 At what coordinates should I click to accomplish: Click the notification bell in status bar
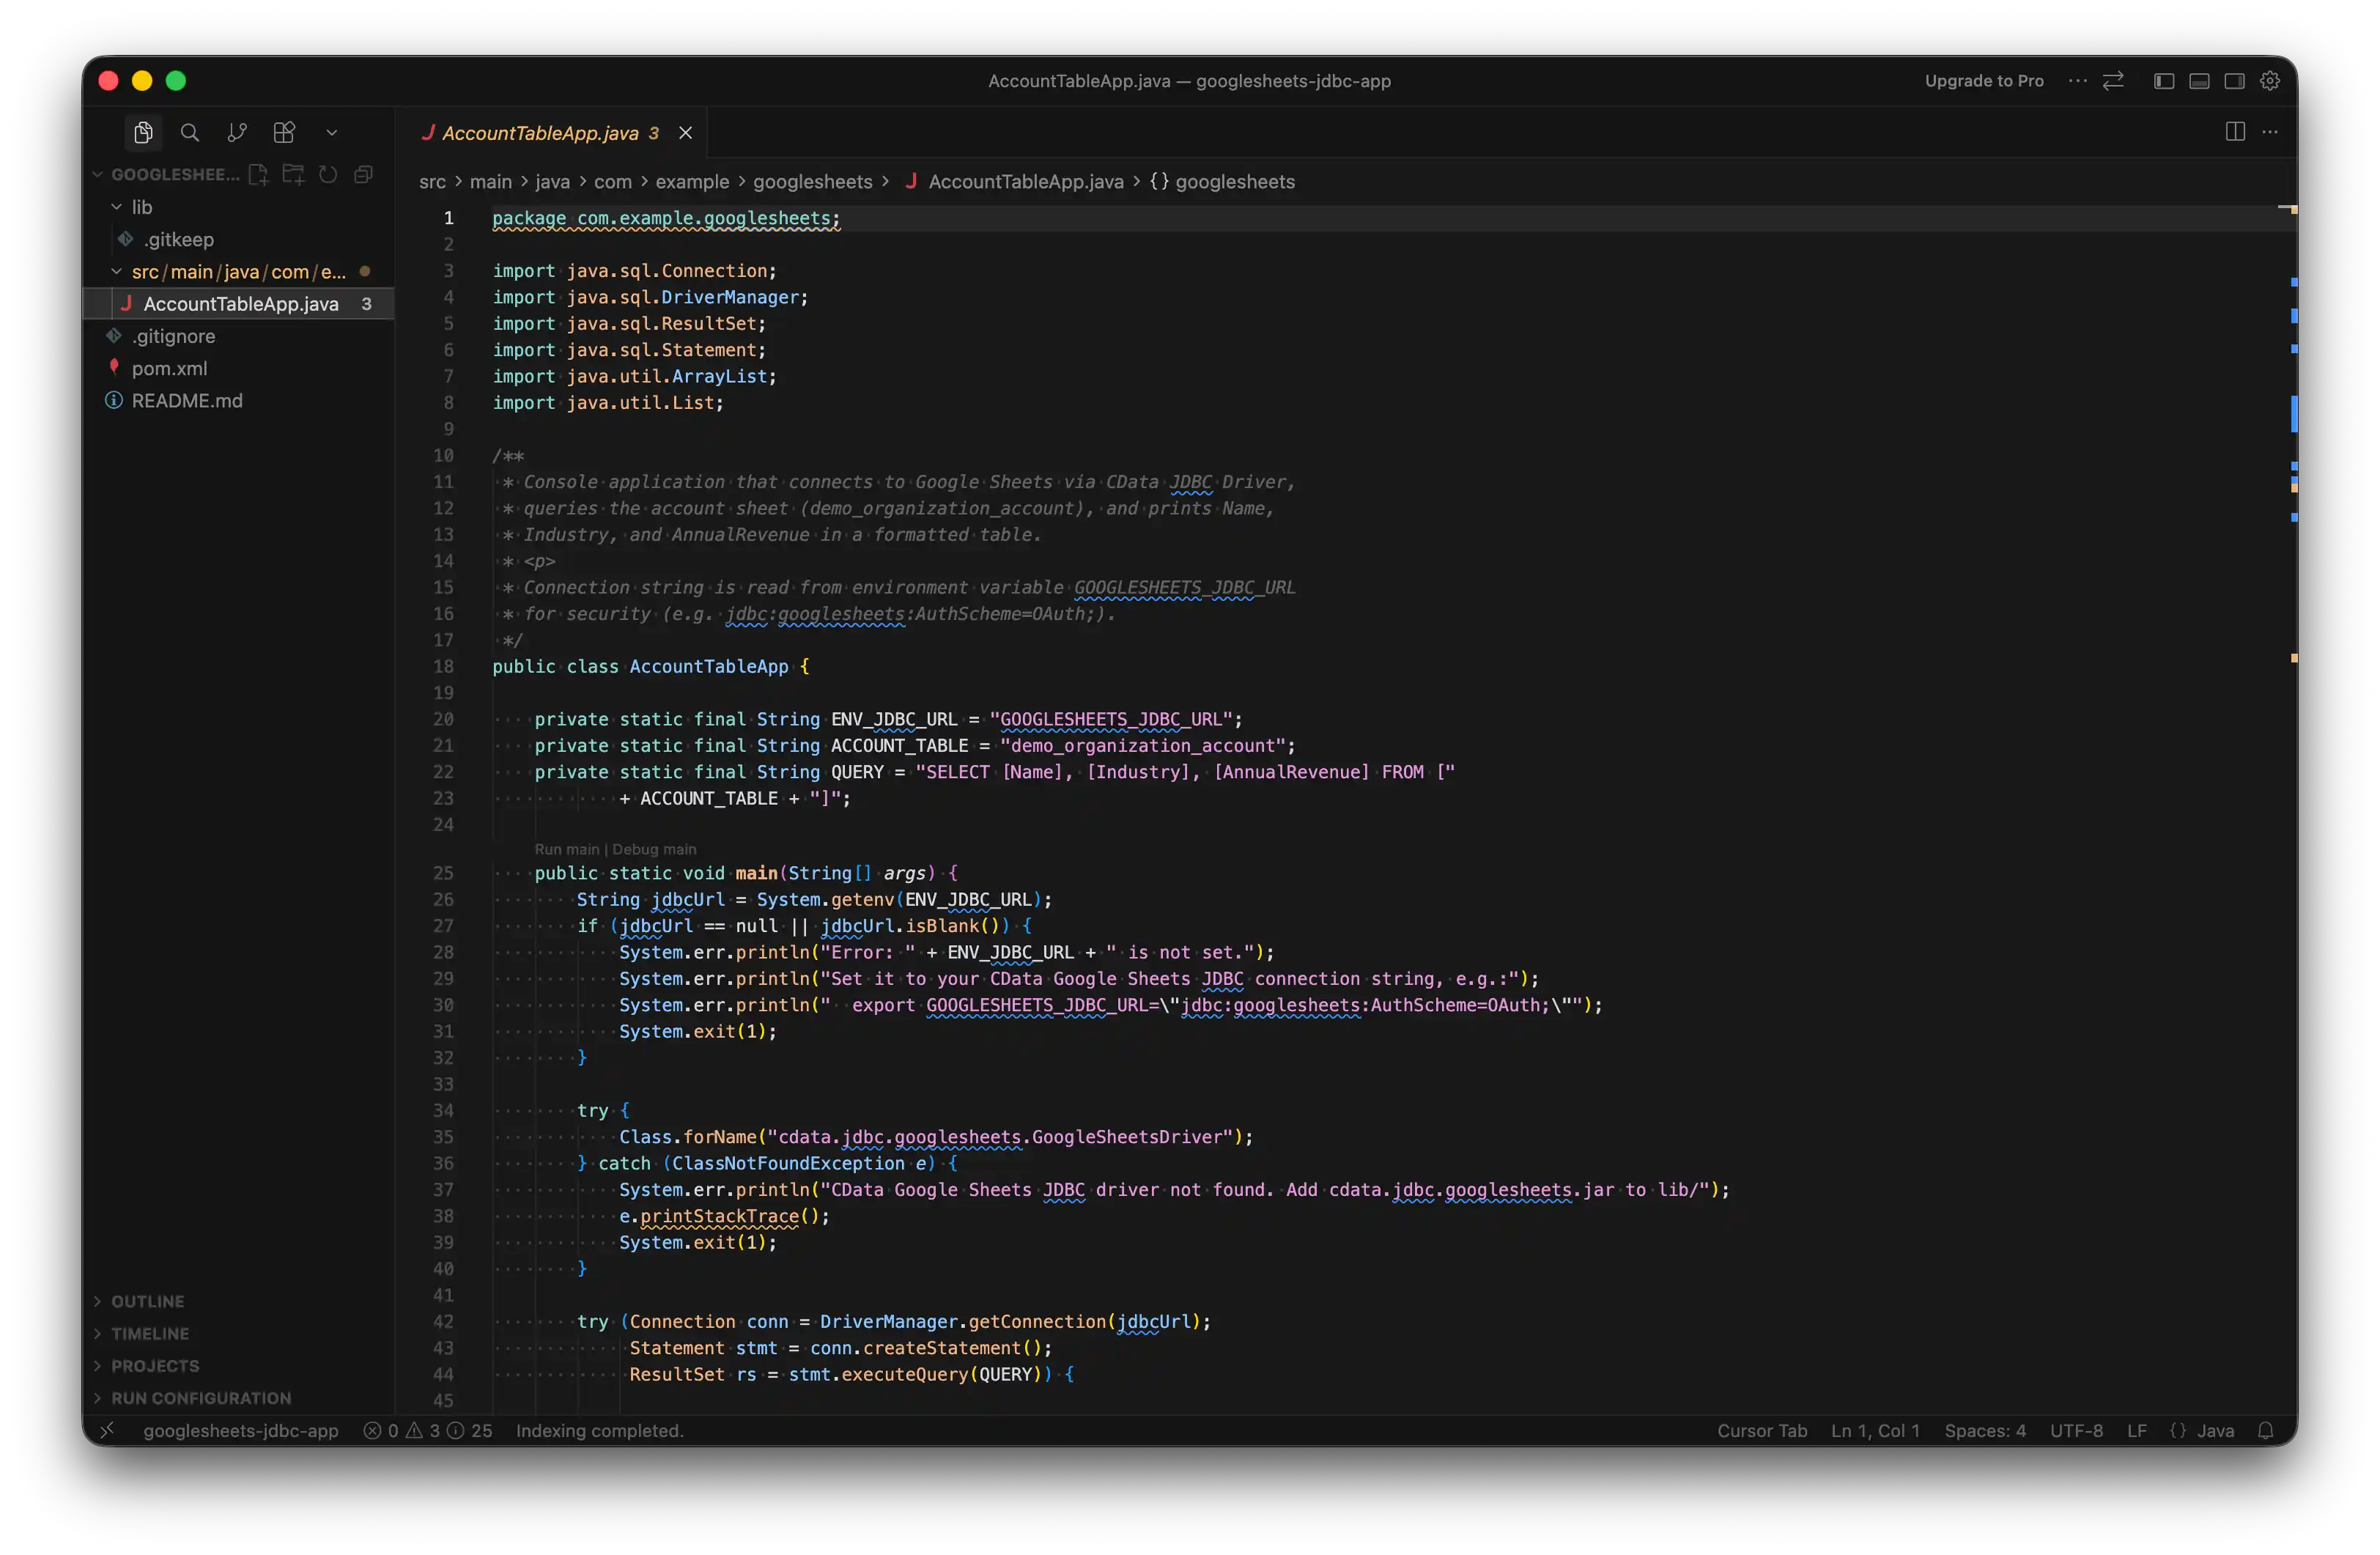[2265, 1431]
